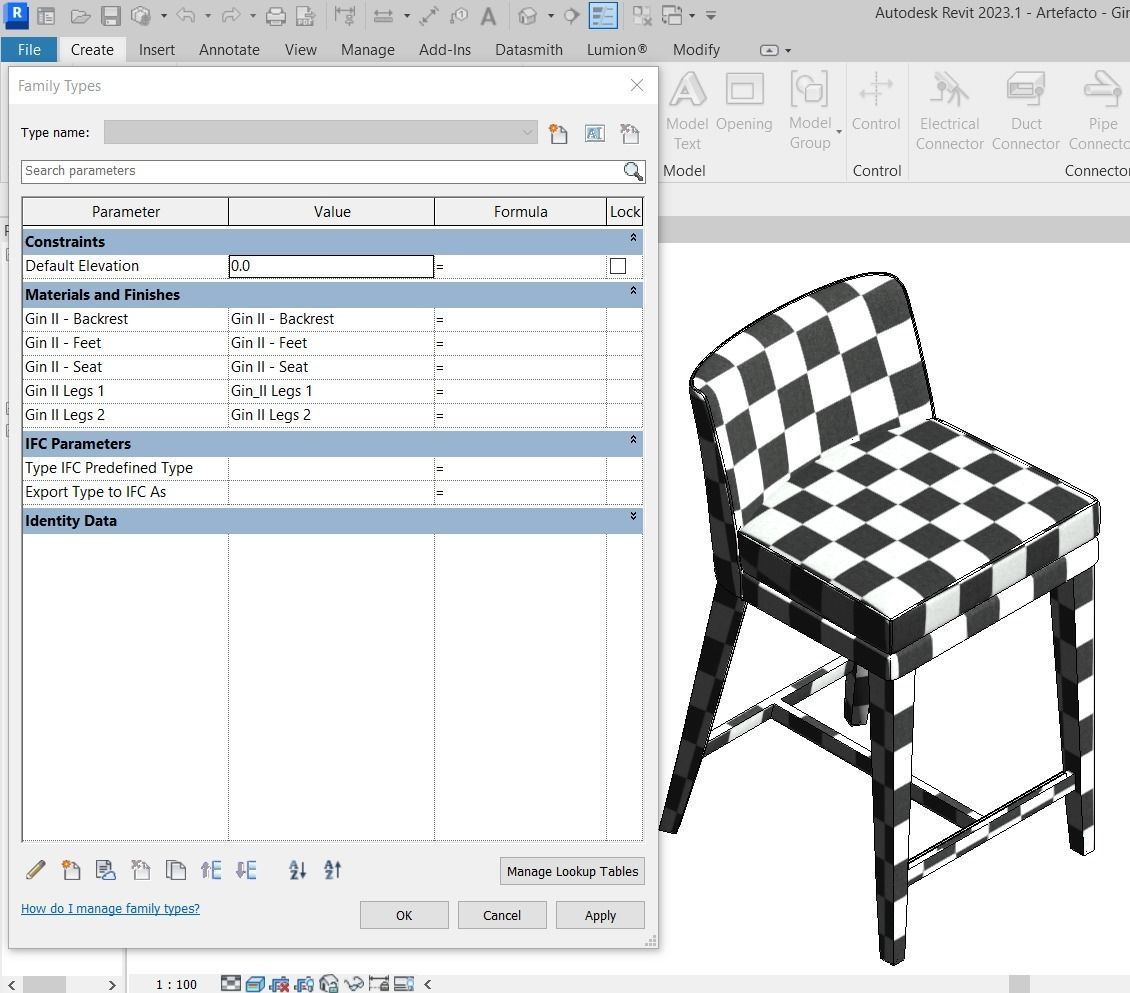Screen dimensions: 1130x993
Task: Click the Rename Type icon beside the Type name field
Action: pos(595,133)
